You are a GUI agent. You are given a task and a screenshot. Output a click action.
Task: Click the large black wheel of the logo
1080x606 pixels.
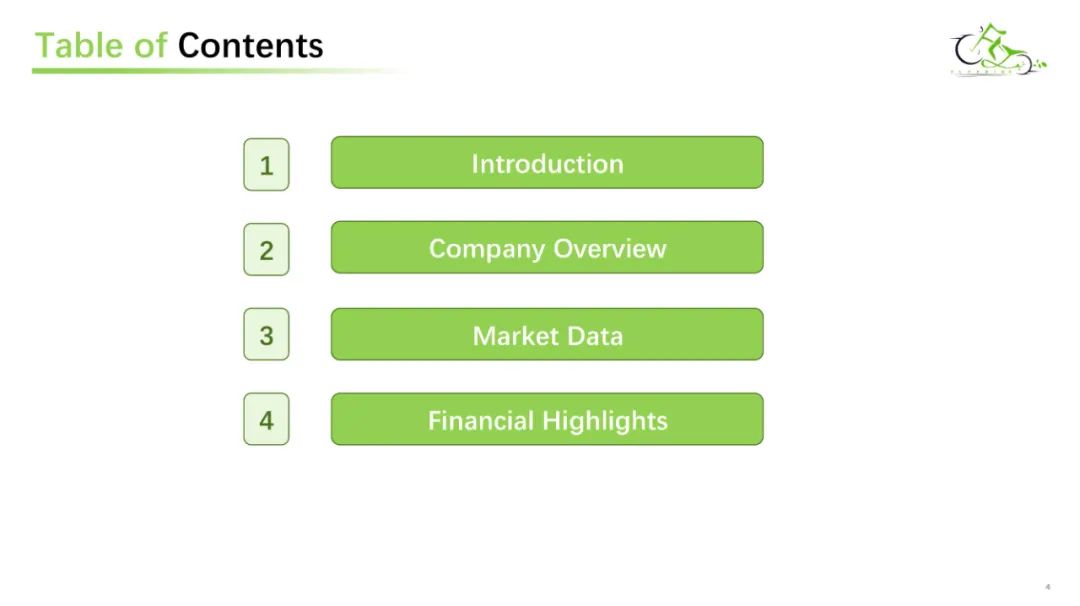(968, 50)
